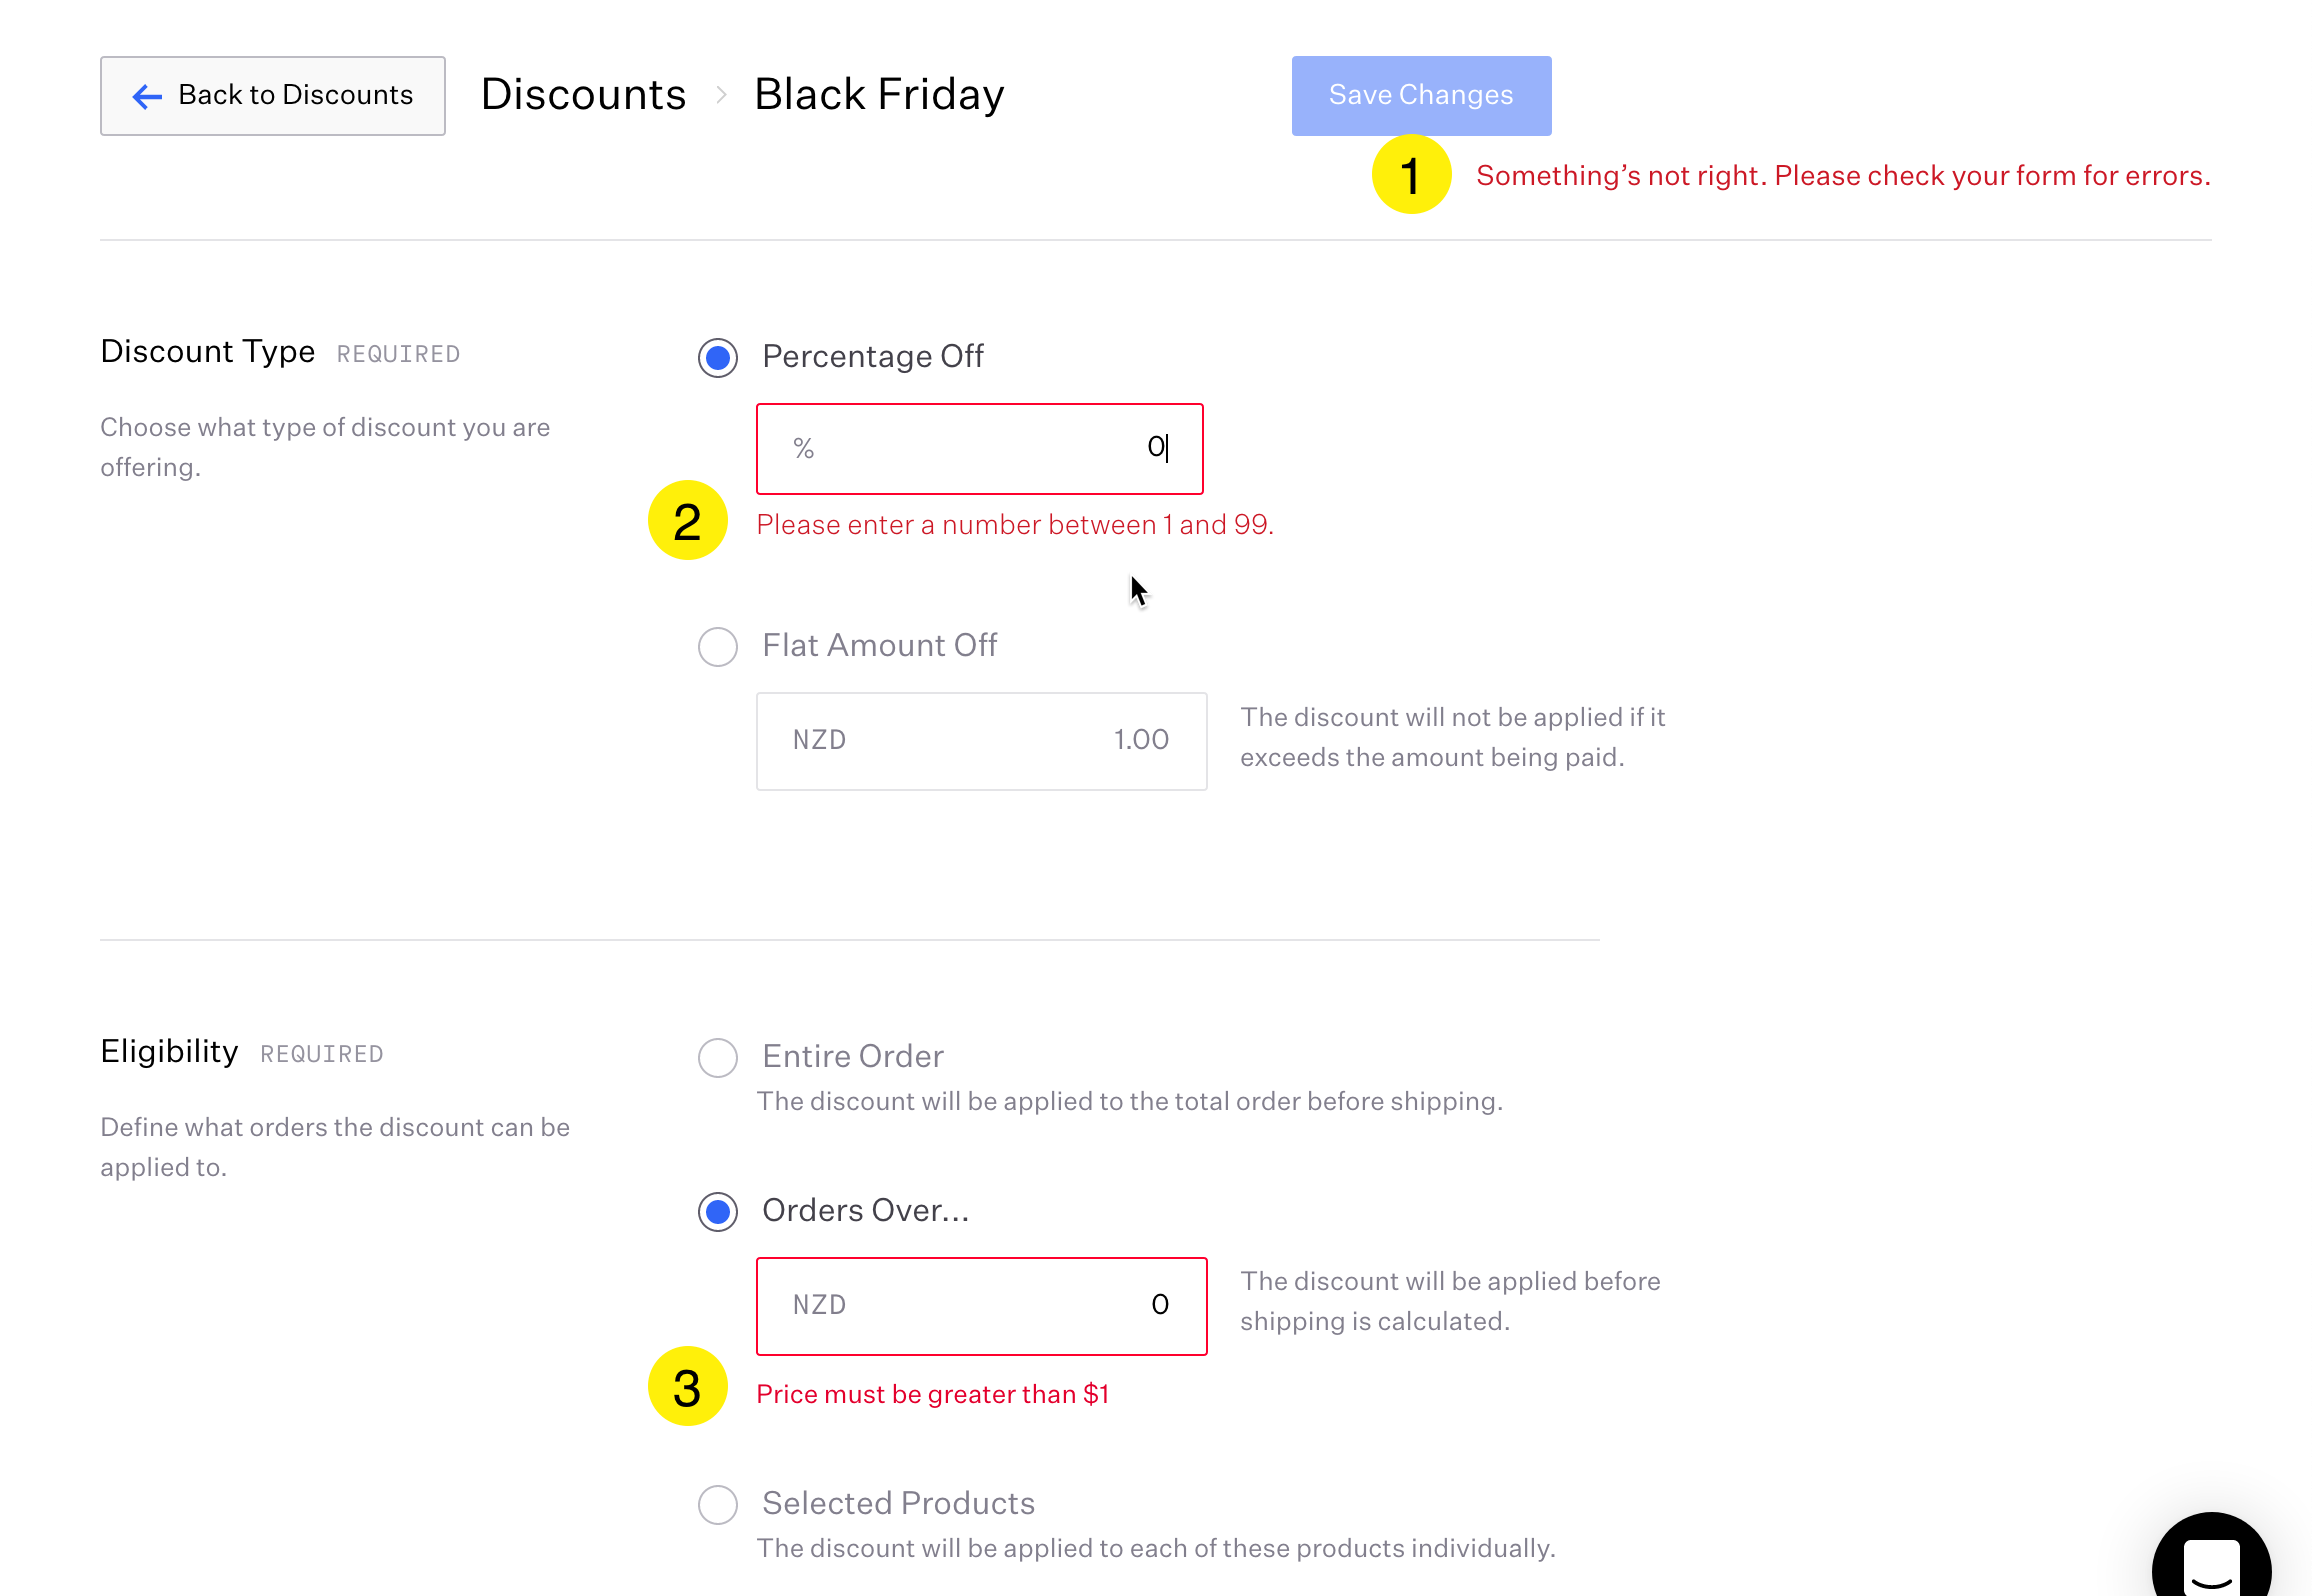Click the REQUIRED tag beside Discount Type
The image size is (2312, 1596).
pyautogui.click(x=398, y=354)
